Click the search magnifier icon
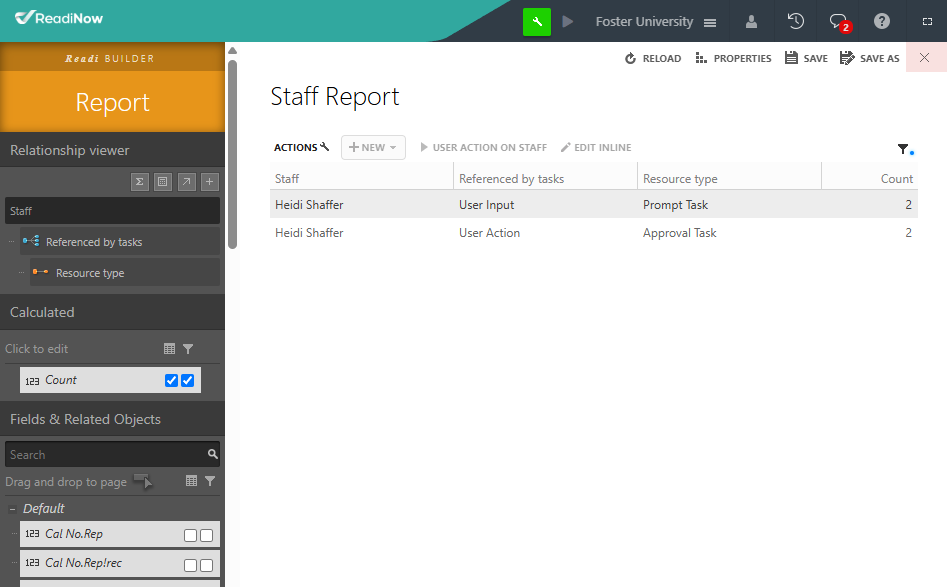 (213, 454)
